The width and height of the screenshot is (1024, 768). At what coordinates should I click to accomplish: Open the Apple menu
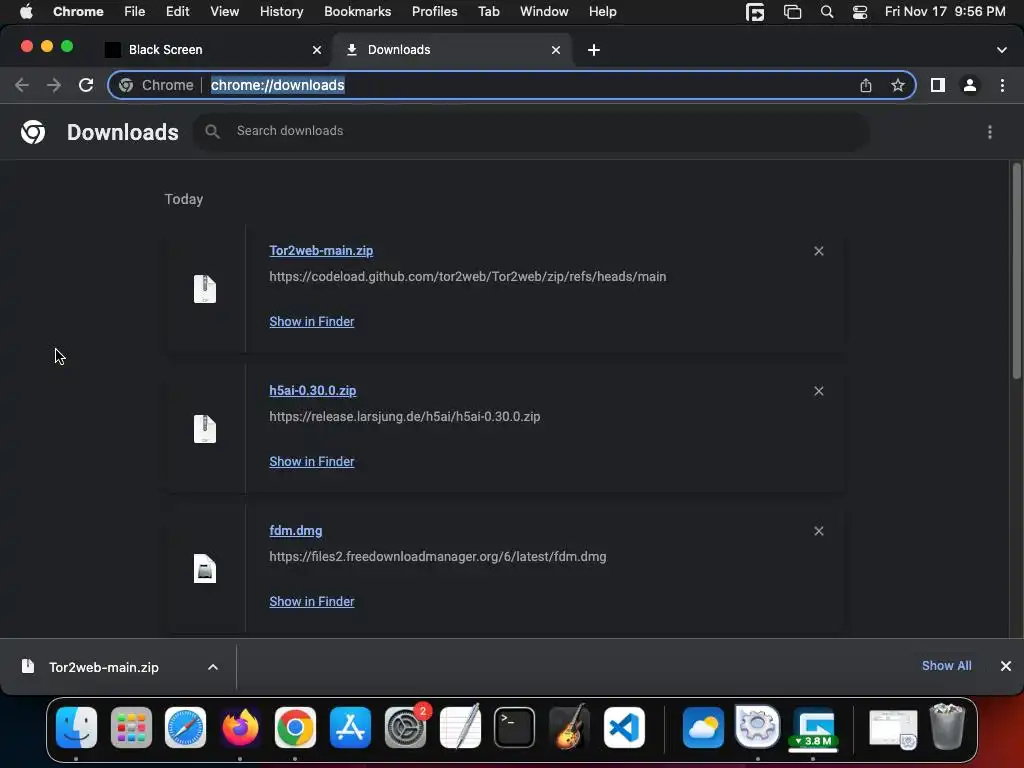tap(26, 12)
